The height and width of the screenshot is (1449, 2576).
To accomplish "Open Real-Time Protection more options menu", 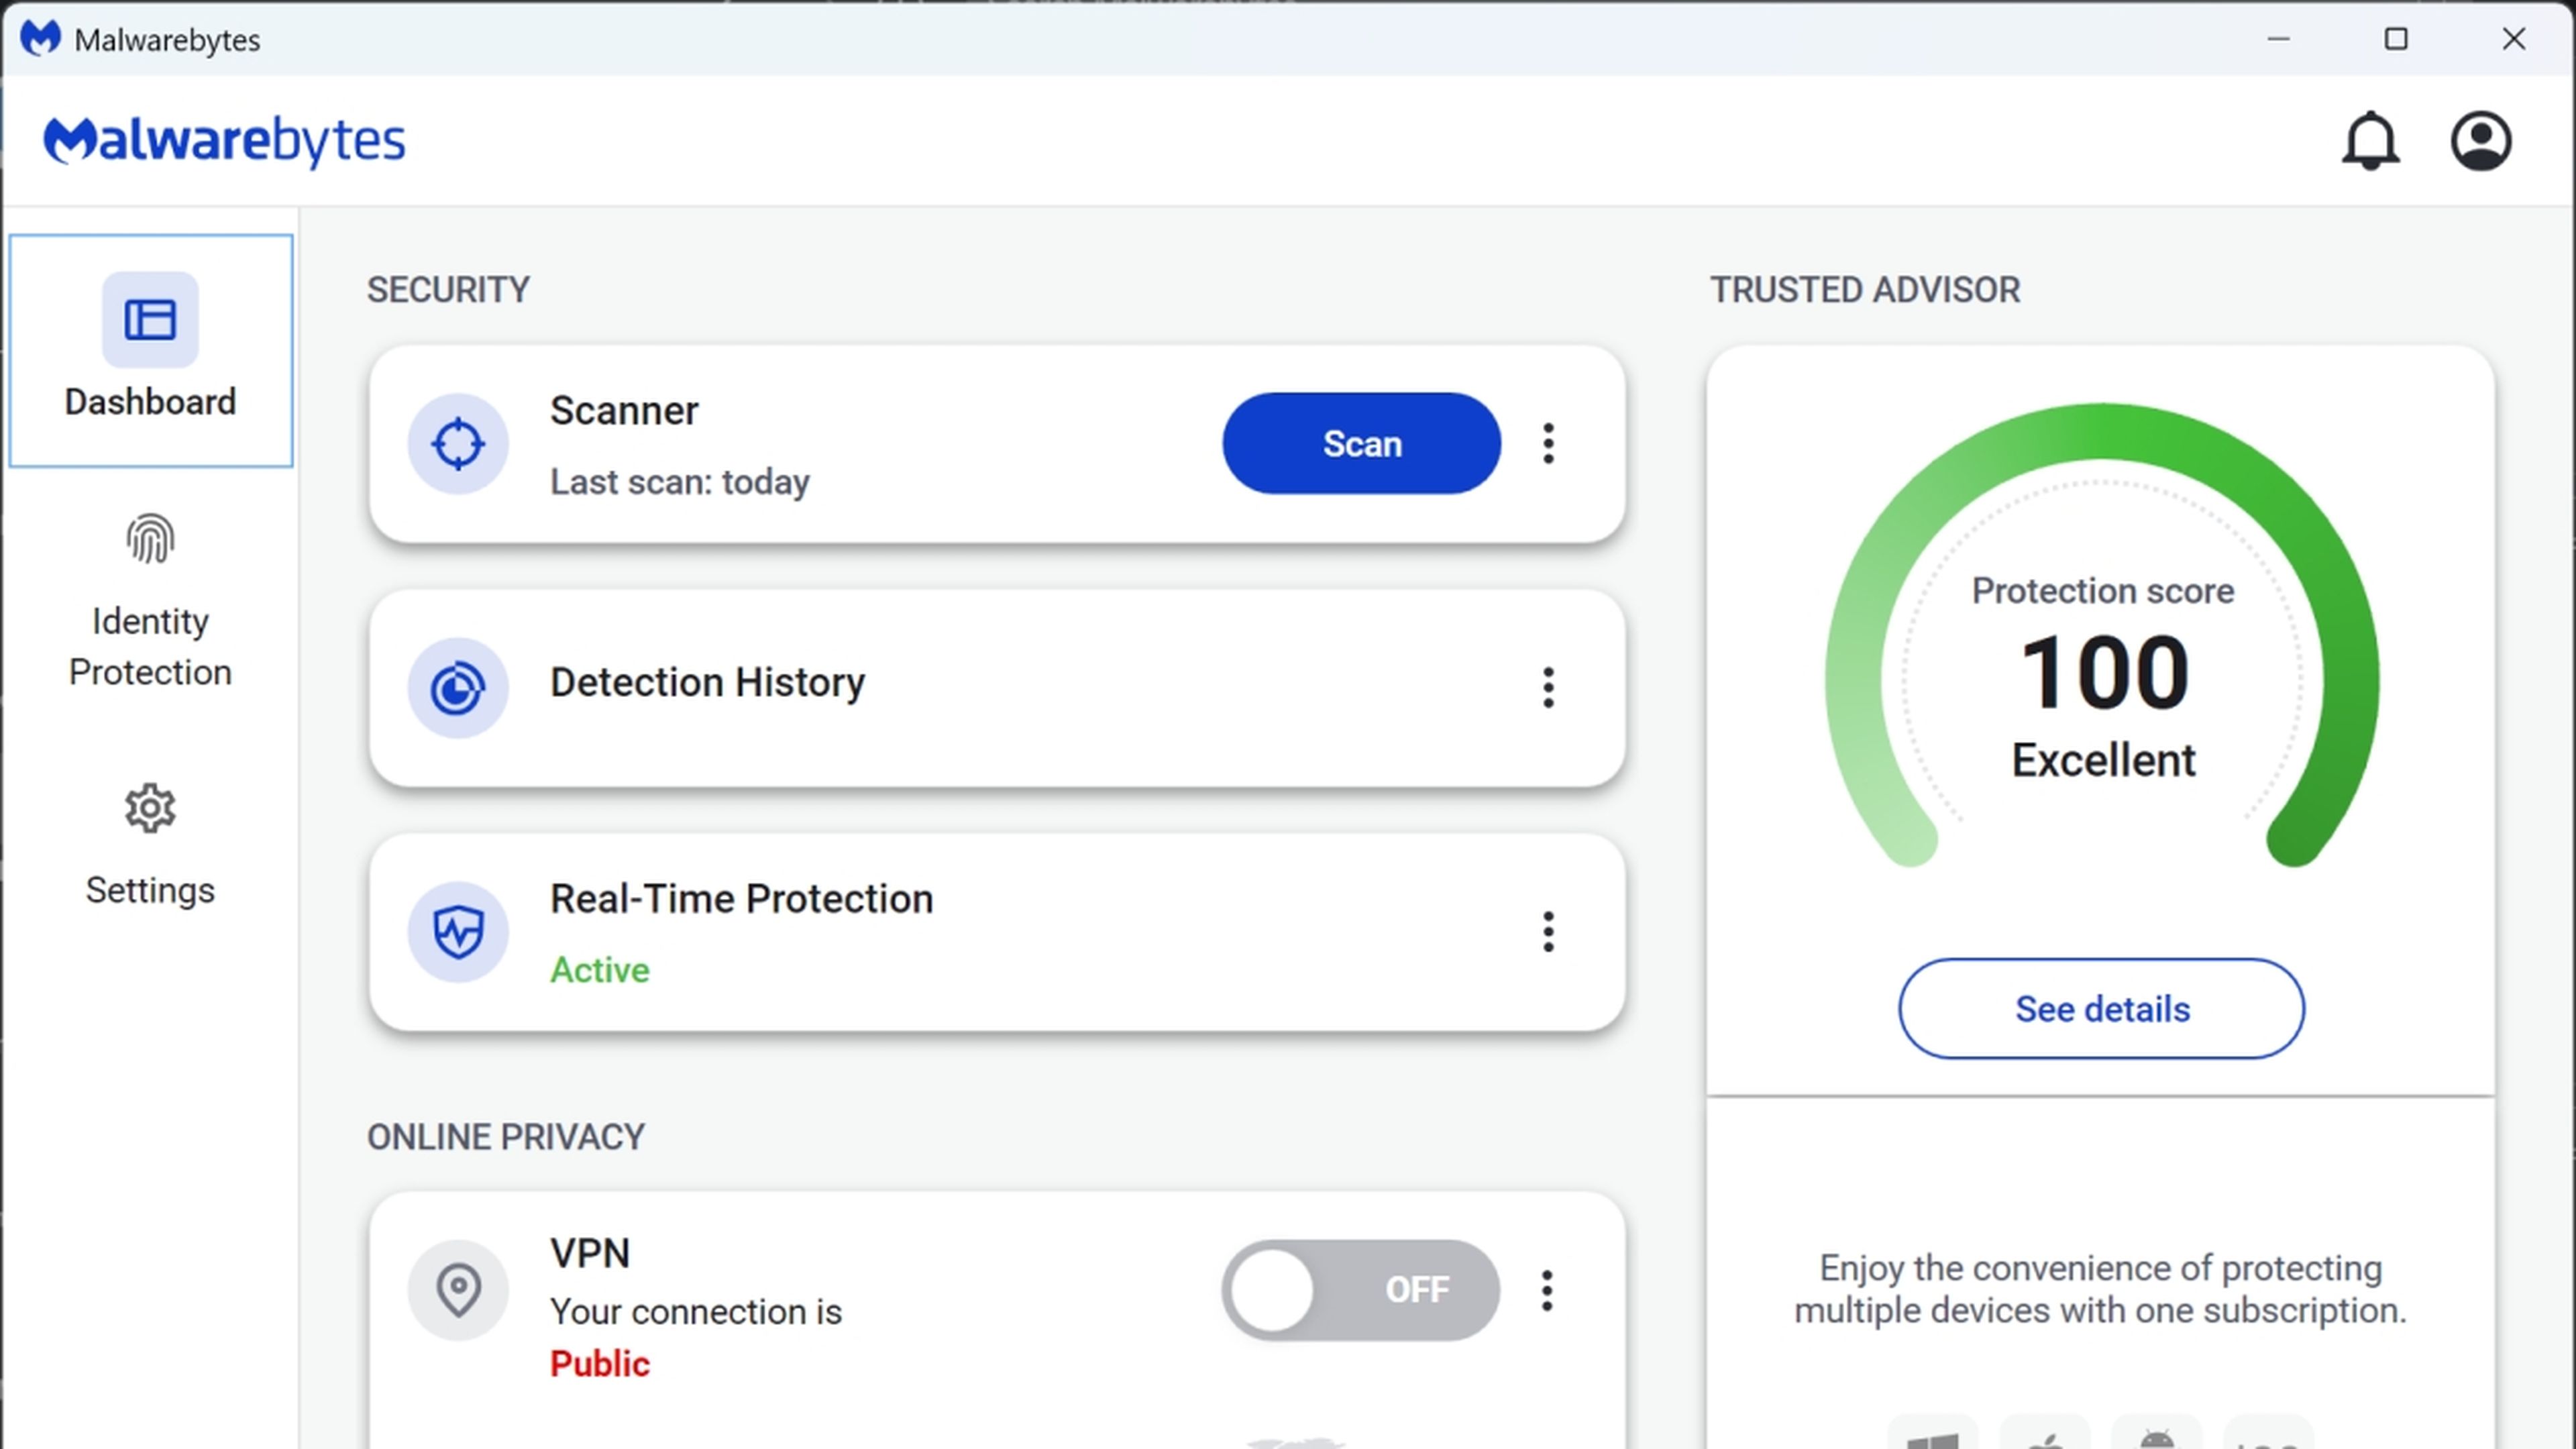I will coord(1548,932).
